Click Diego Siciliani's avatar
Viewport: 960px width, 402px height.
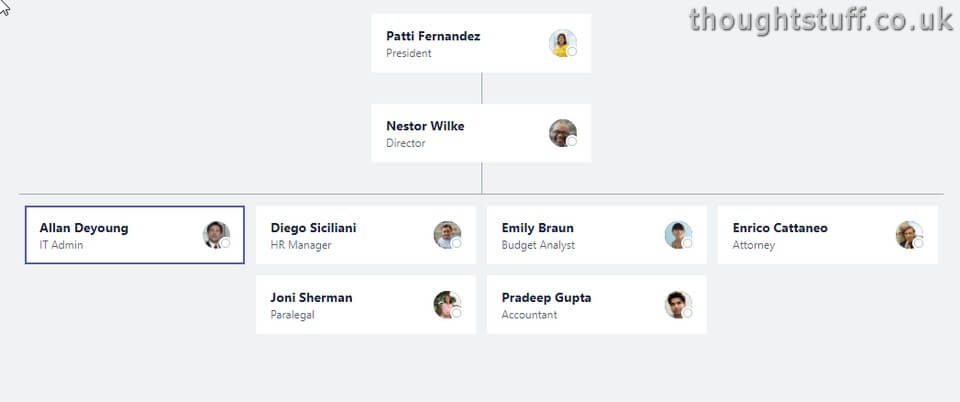click(447, 235)
